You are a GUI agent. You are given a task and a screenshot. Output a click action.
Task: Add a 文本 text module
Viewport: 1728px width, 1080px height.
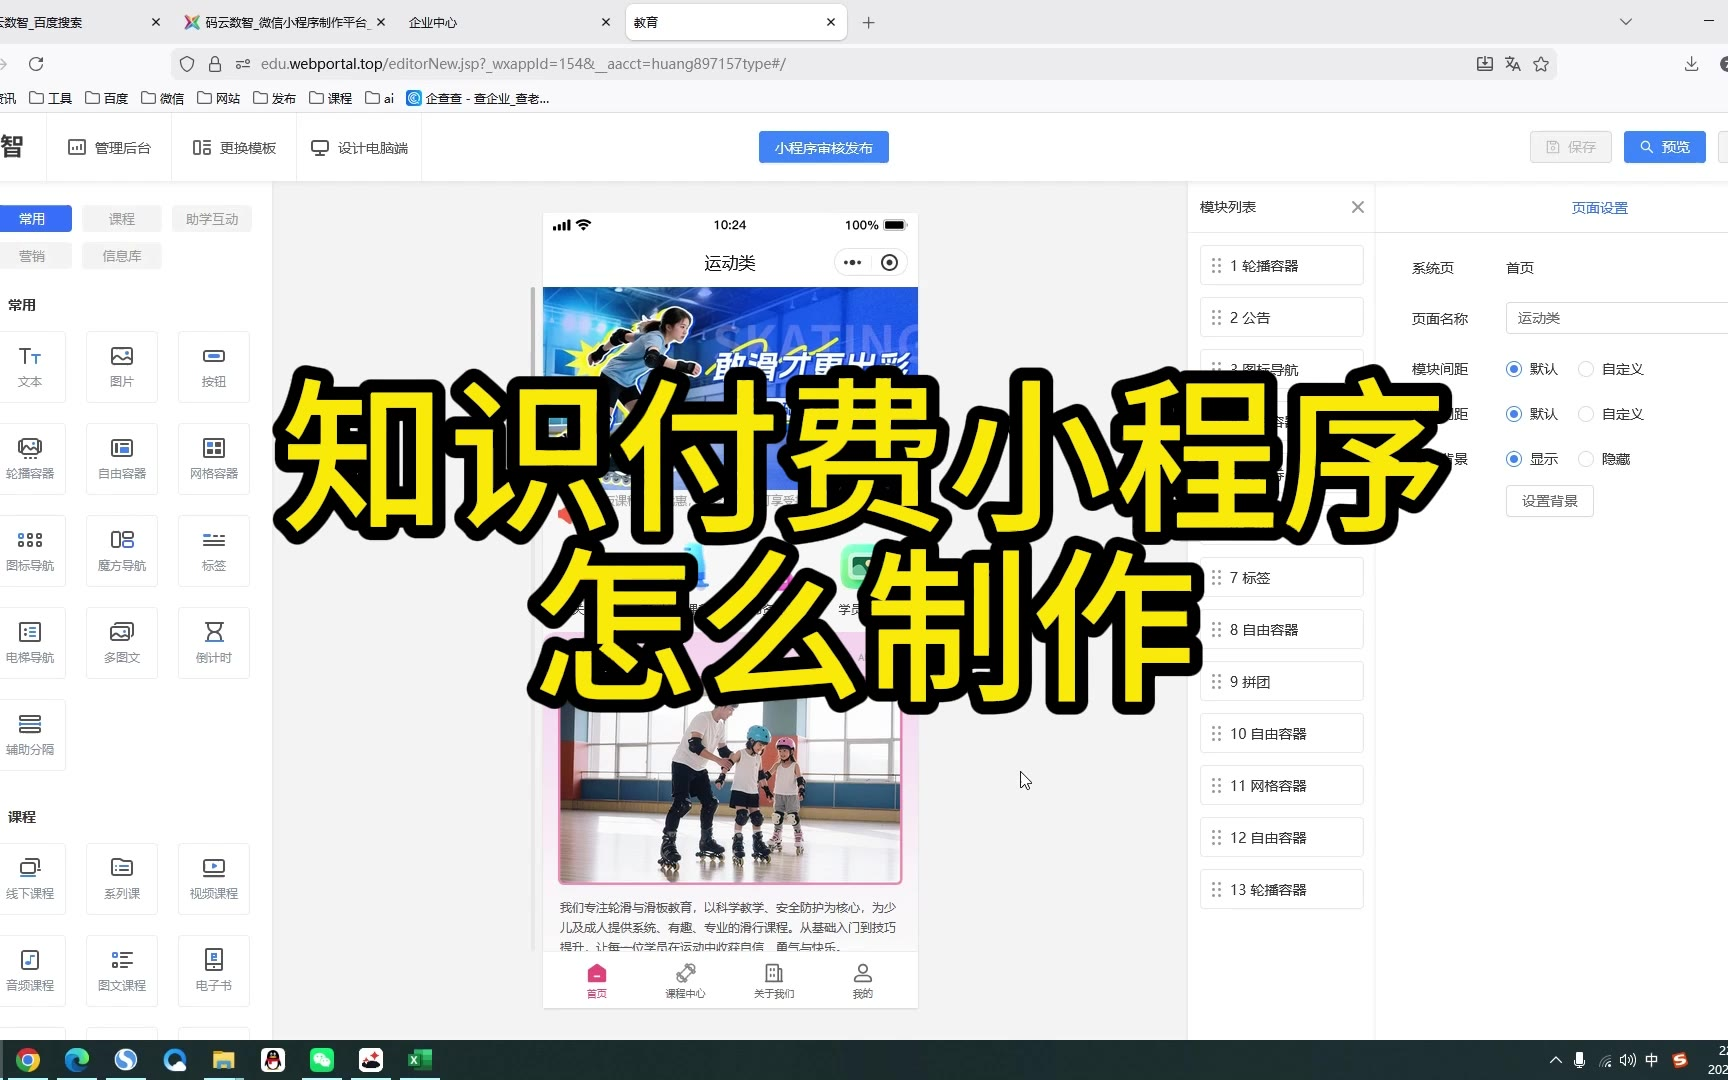(30, 366)
